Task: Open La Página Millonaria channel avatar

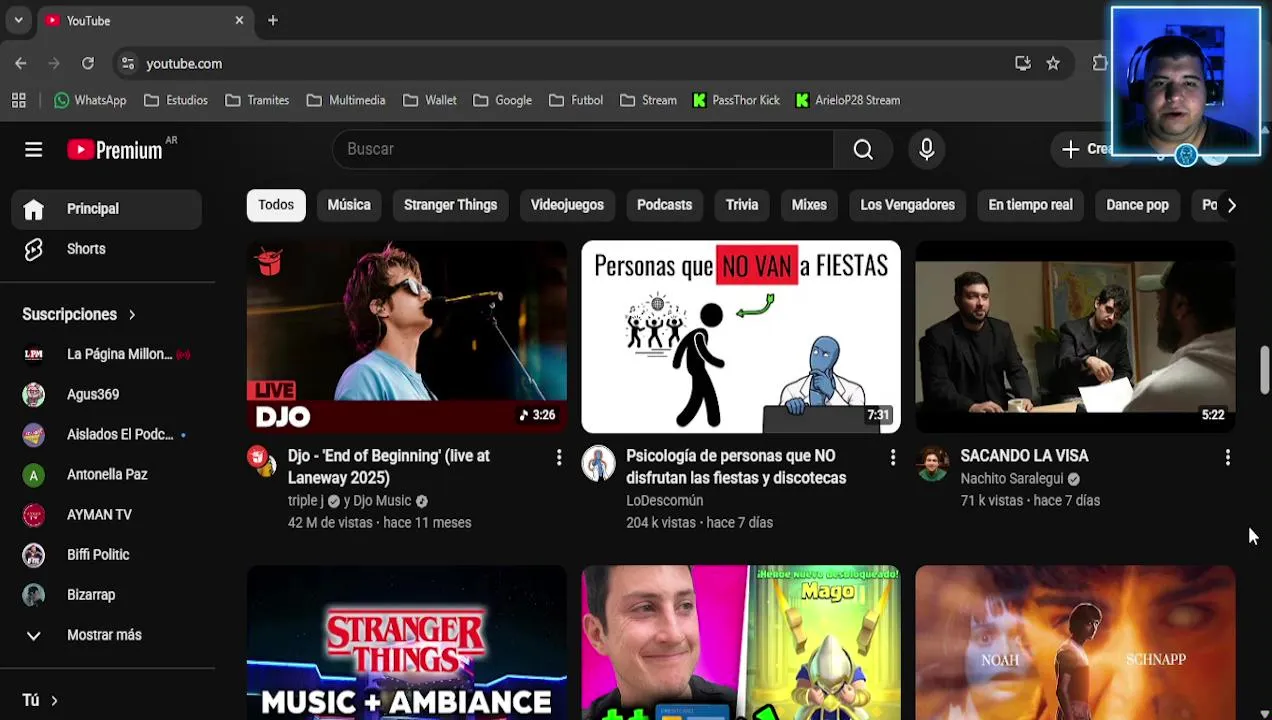Action: [33, 354]
